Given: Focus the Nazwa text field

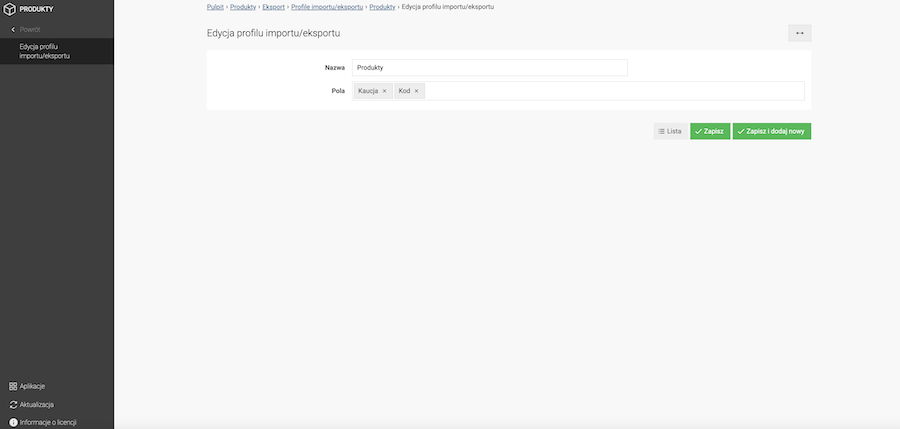Looking at the screenshot, I should click(x=489, y=68).
